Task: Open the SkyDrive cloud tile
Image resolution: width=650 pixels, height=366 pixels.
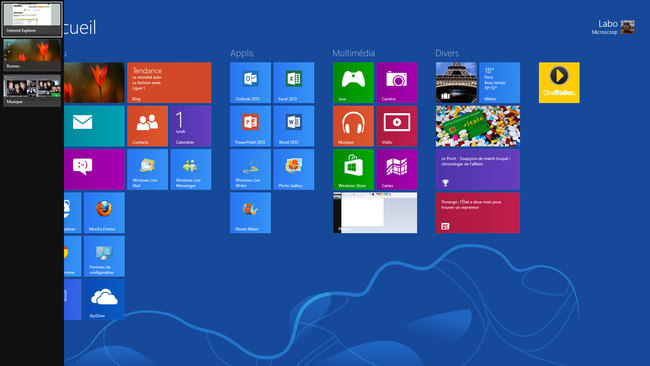Action: point(104,299)
